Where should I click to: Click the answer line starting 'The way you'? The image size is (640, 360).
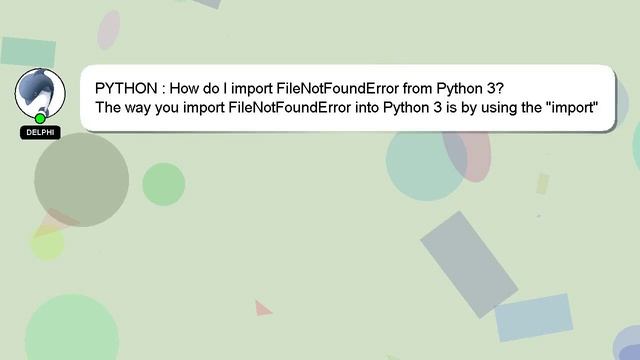point(347,107)
